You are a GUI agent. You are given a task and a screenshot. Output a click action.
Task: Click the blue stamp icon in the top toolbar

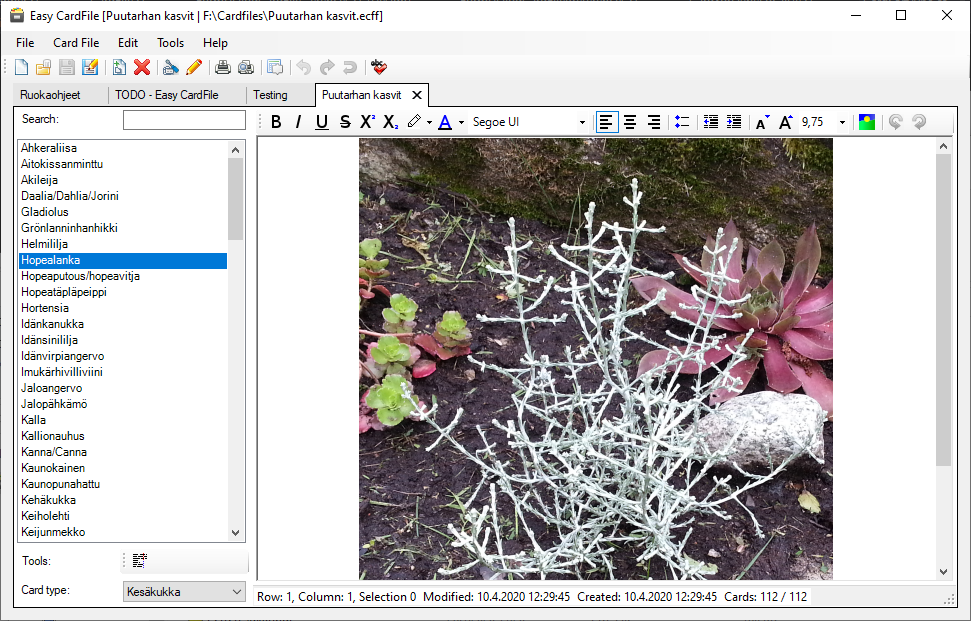click(x=171, y=67)
